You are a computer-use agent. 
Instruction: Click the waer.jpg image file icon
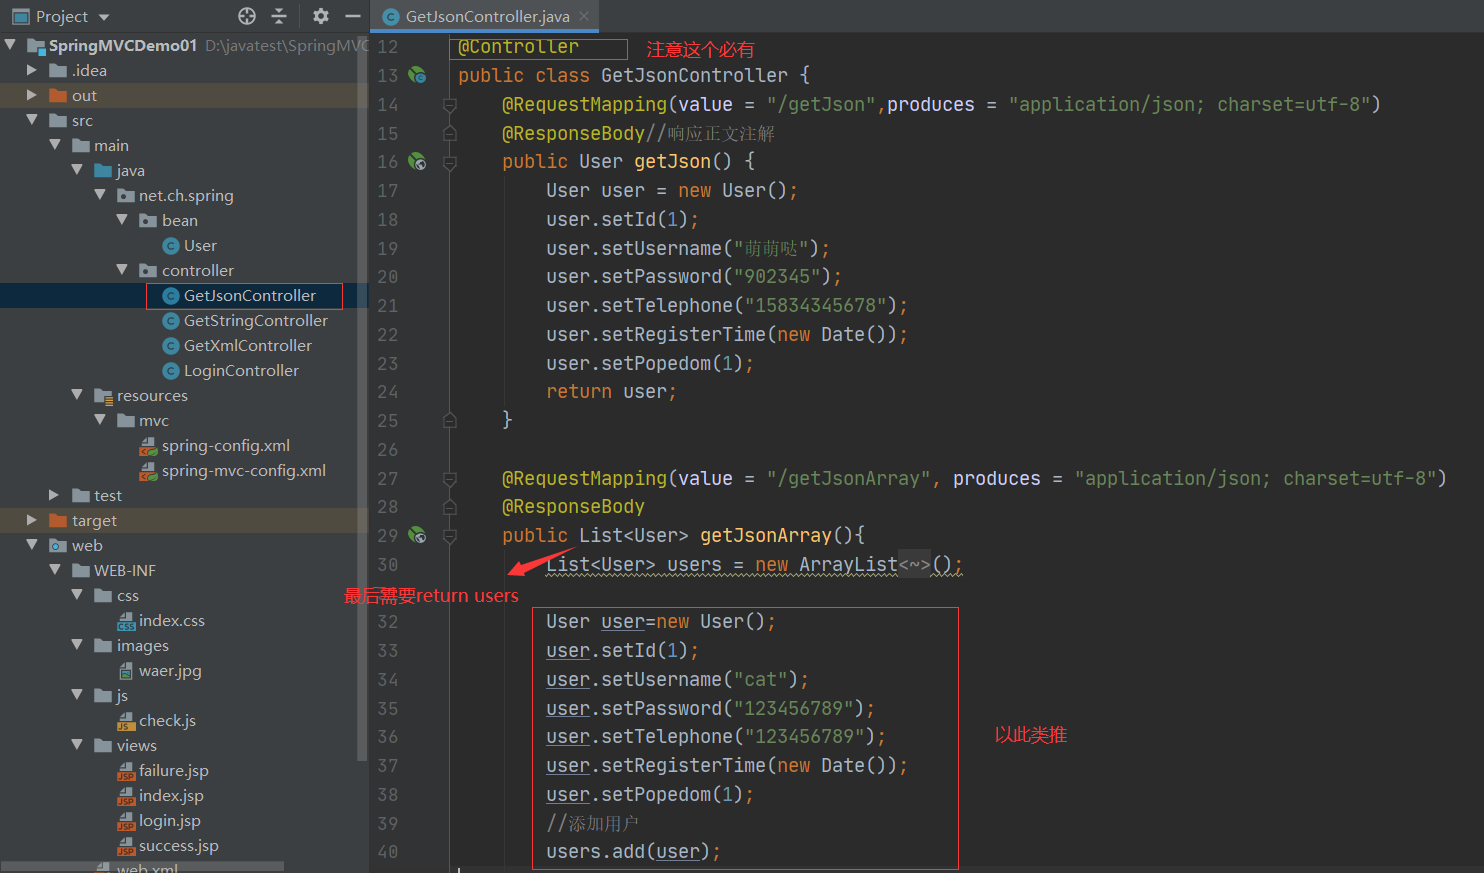[126, 671]
